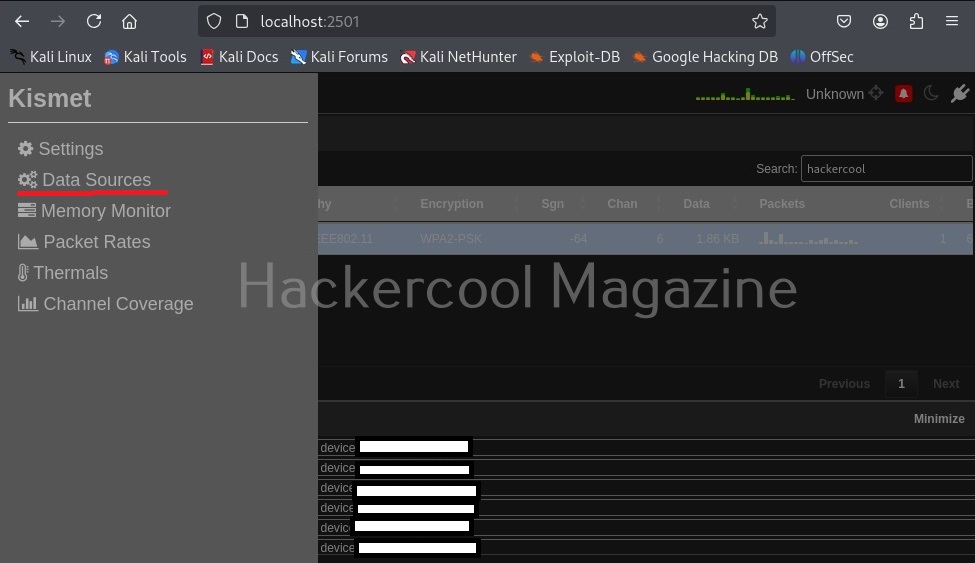
Task: Click the plug connection status icon
Action: pyautogui.click(x=959, y=94)
